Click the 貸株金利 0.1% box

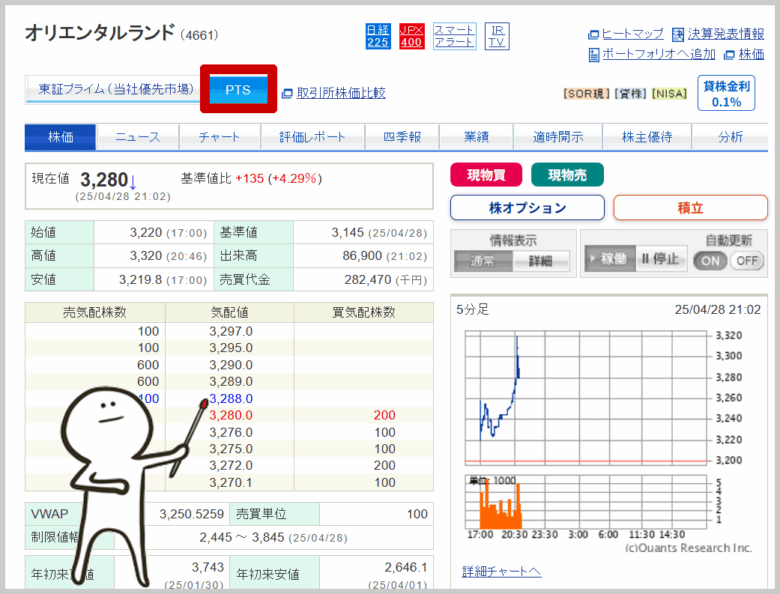pyautogui.click(x=726, y=93)
